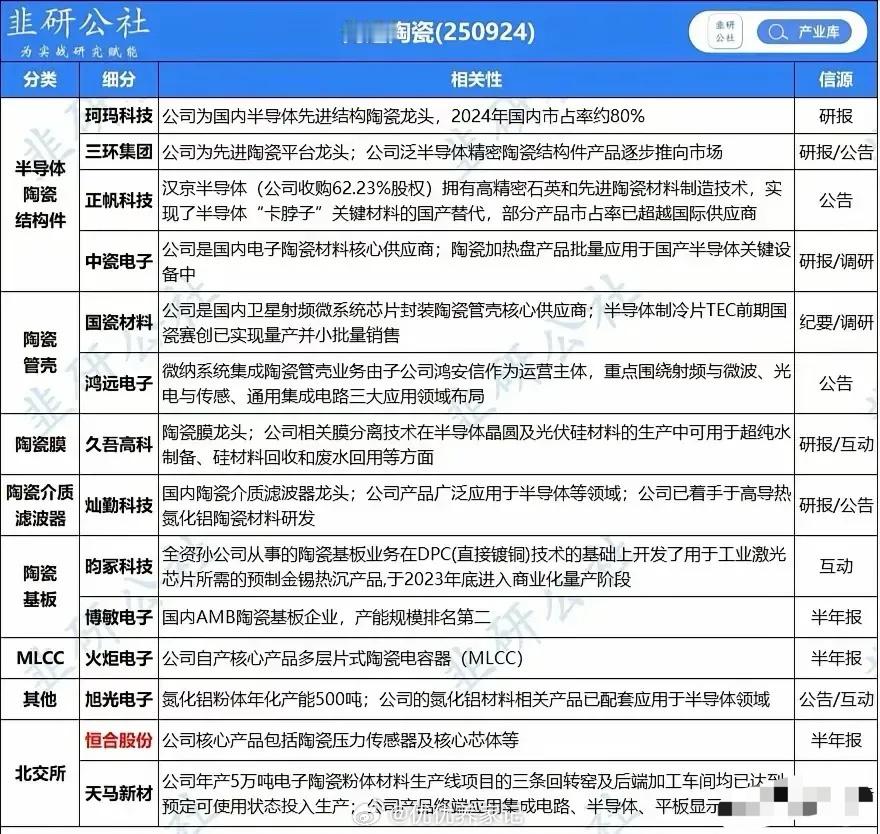Click 三环集团 description about 先进陶瓷平台龙头

442,152
